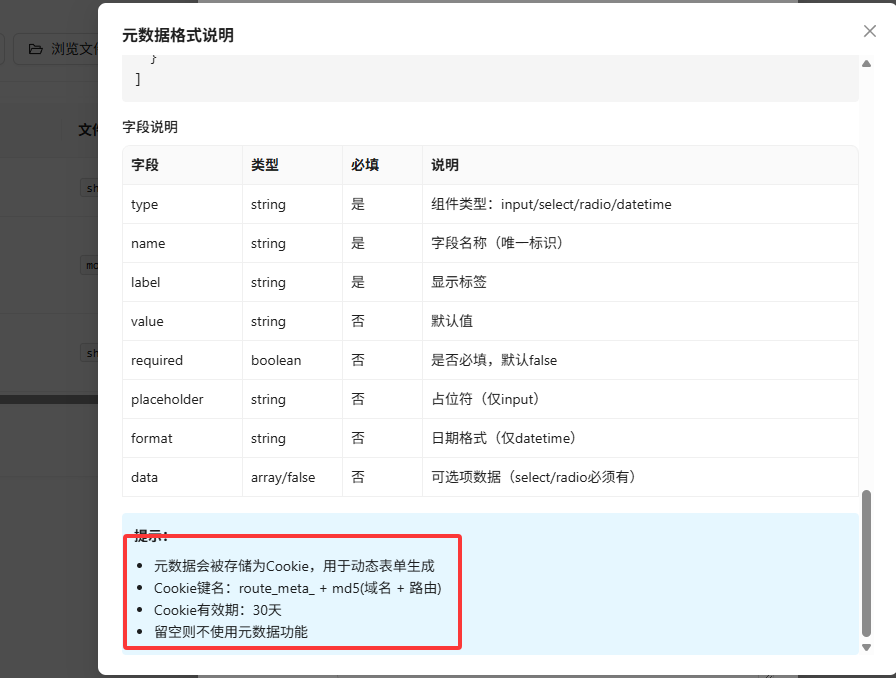Screen dimensions: 896x678
Task: Click the folder icon beside 浏览文件
Action: [36, 49]
